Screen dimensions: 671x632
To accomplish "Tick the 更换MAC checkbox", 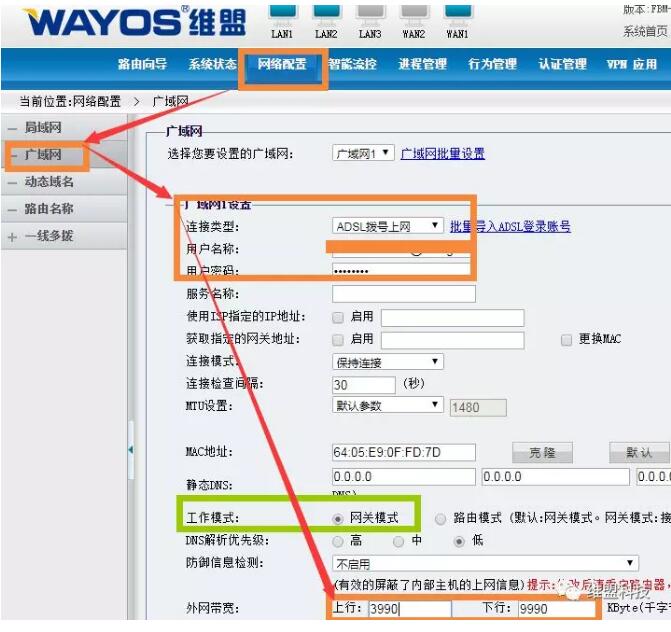I will click(x=566, y=340).
